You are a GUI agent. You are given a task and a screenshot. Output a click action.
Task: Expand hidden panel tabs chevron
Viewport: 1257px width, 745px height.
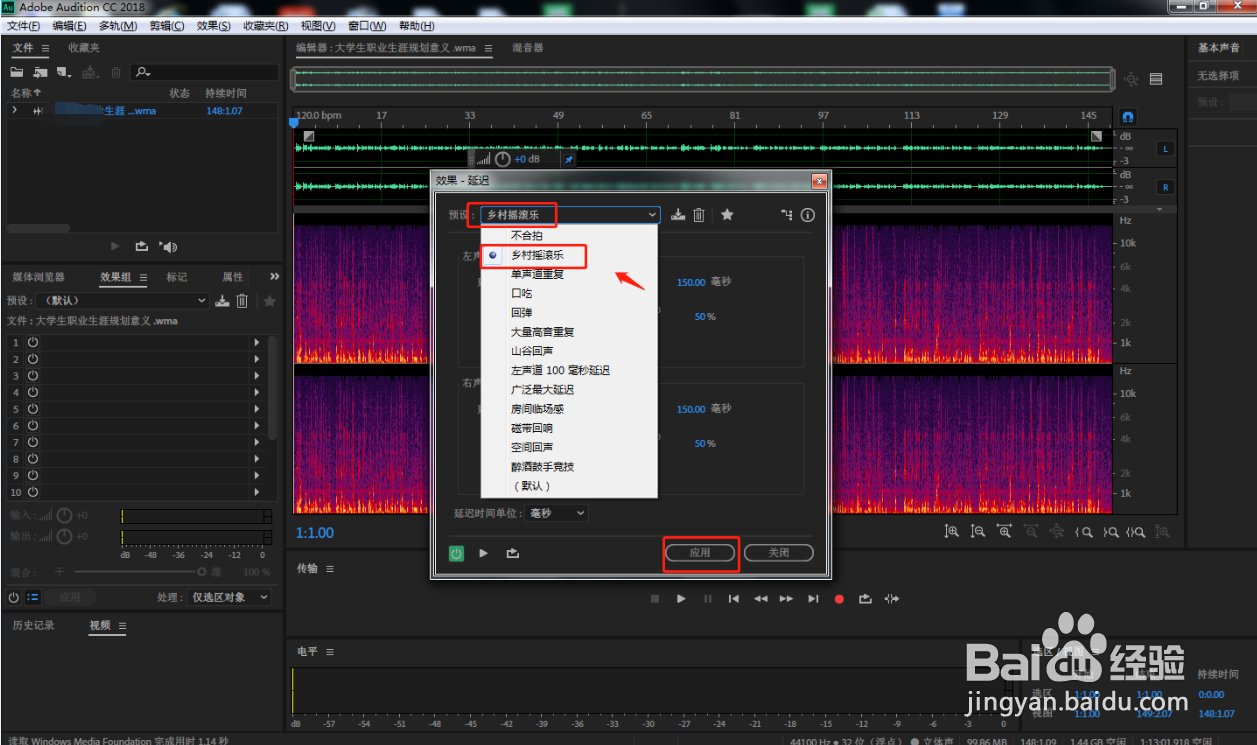pos(274,277)
